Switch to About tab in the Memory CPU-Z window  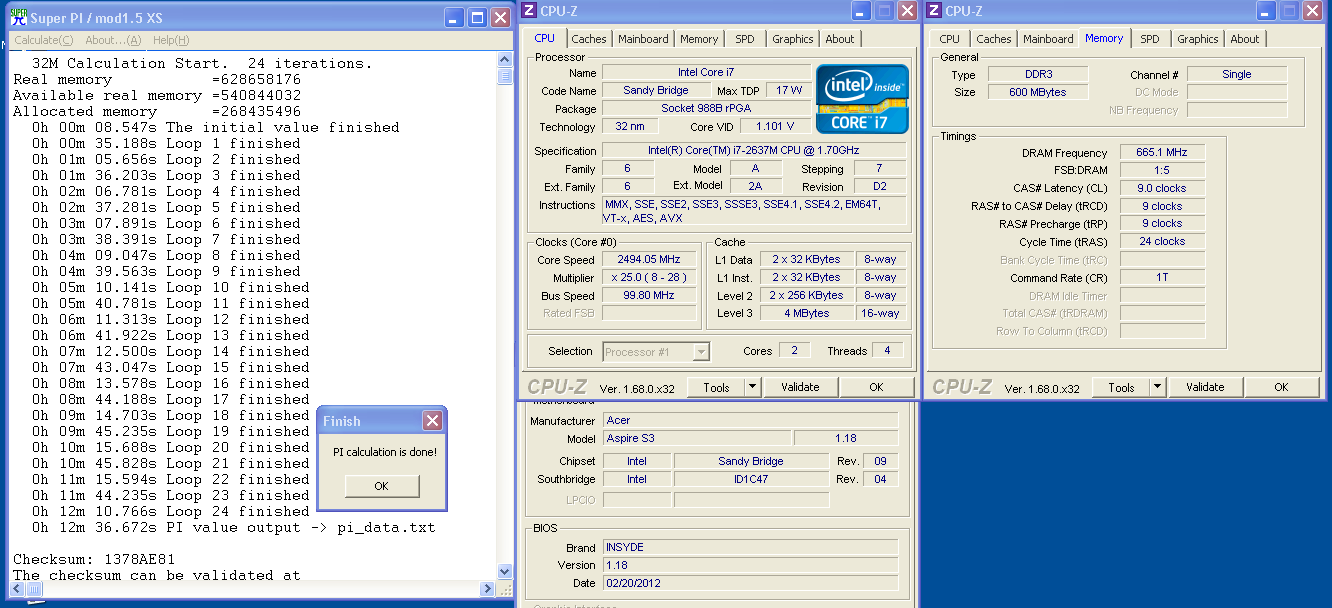[x=1245, y=39]
